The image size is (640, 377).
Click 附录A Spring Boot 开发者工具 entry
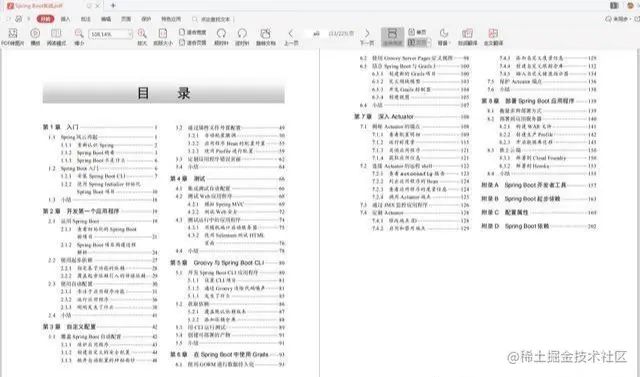[539, 185]
